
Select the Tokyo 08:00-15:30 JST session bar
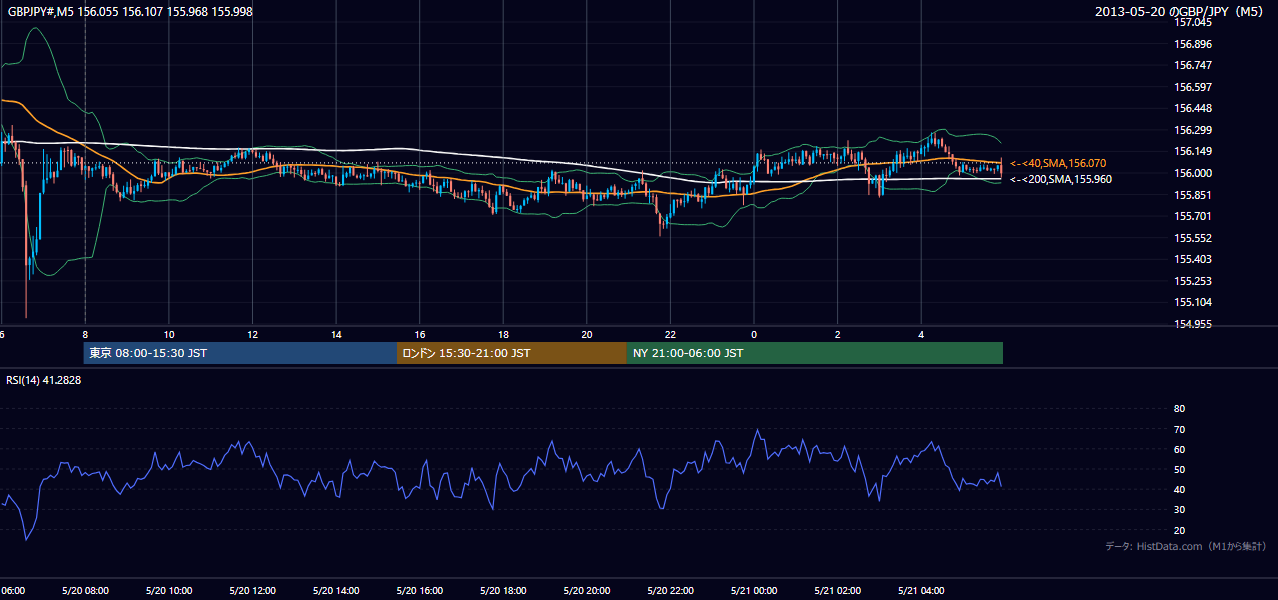[240, 353]
